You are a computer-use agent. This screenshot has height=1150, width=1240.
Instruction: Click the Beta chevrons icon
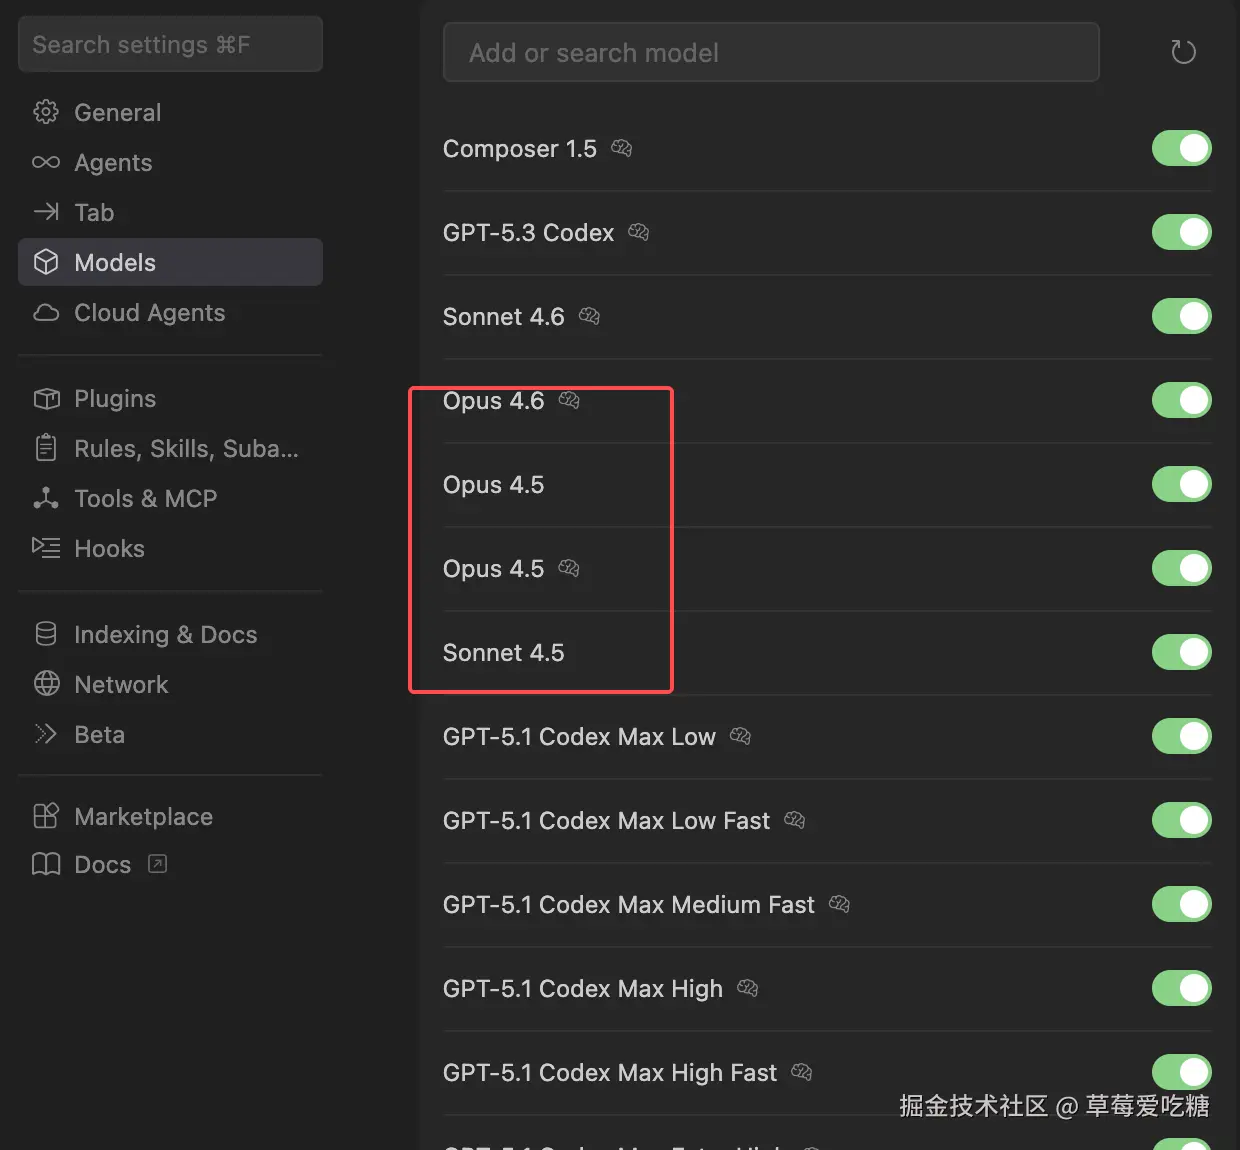click(46, 734)
